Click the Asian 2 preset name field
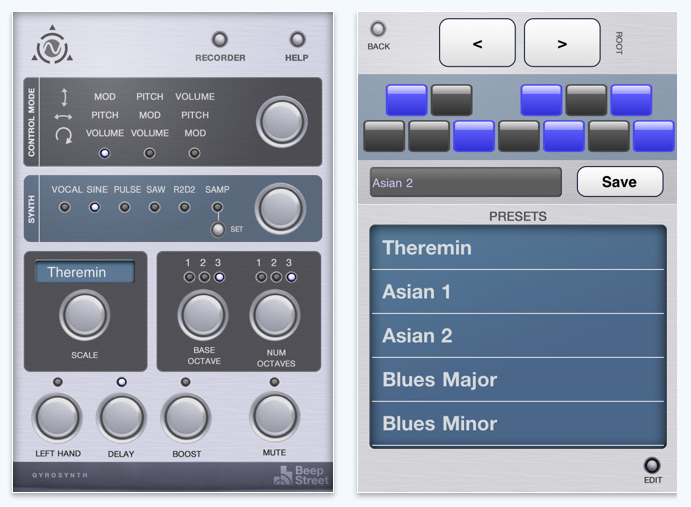The image size is (691, 507). (x=465, y=183)
